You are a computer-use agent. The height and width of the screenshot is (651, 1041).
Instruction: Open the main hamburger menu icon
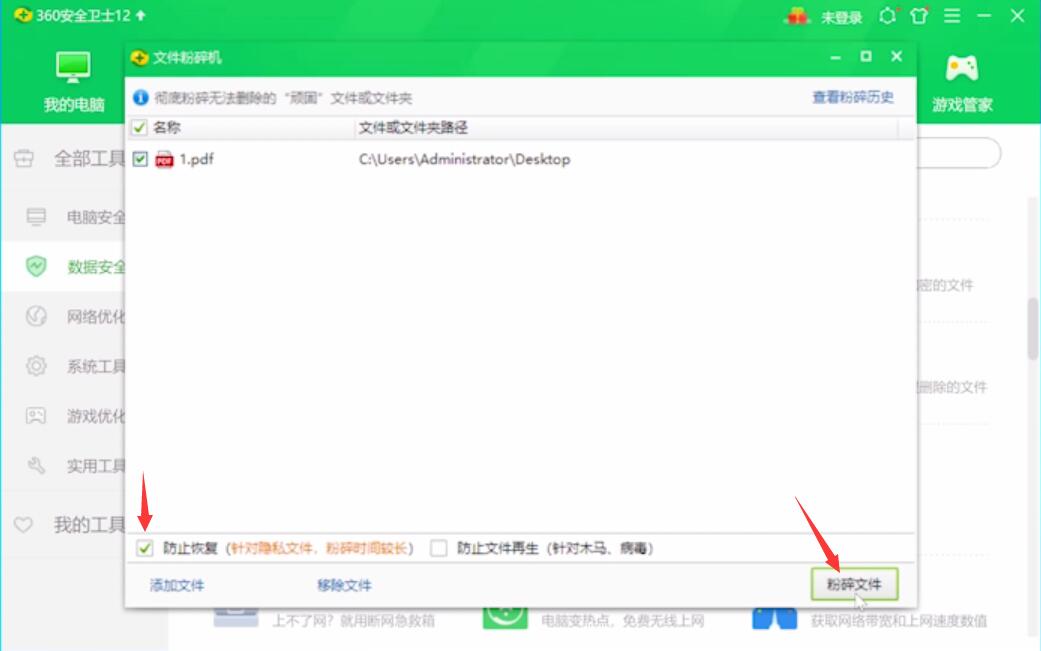point(952,15)
